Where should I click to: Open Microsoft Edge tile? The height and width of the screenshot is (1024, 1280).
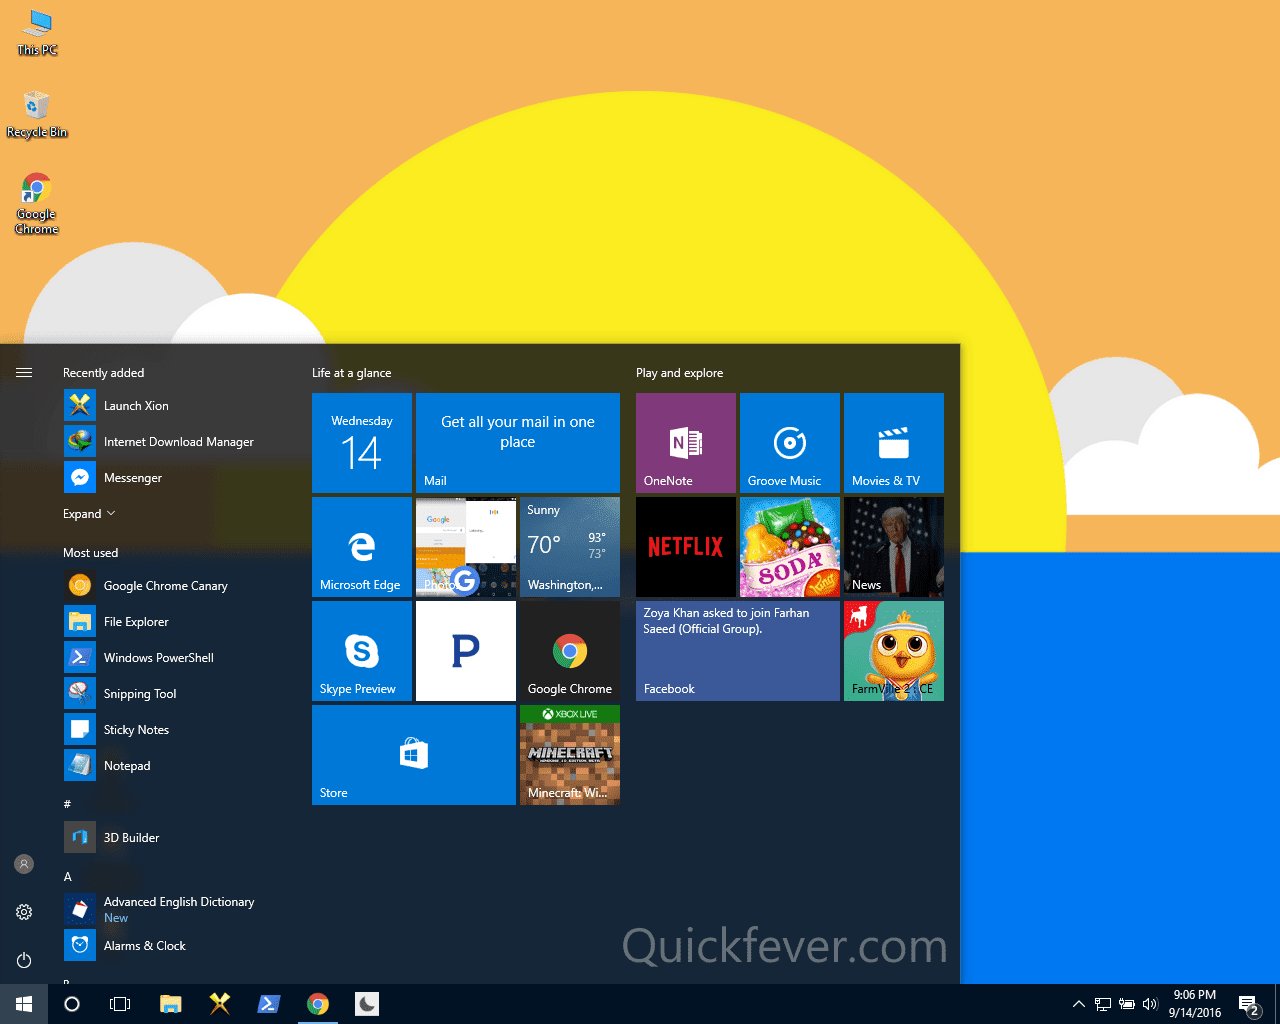click(362, 547)
